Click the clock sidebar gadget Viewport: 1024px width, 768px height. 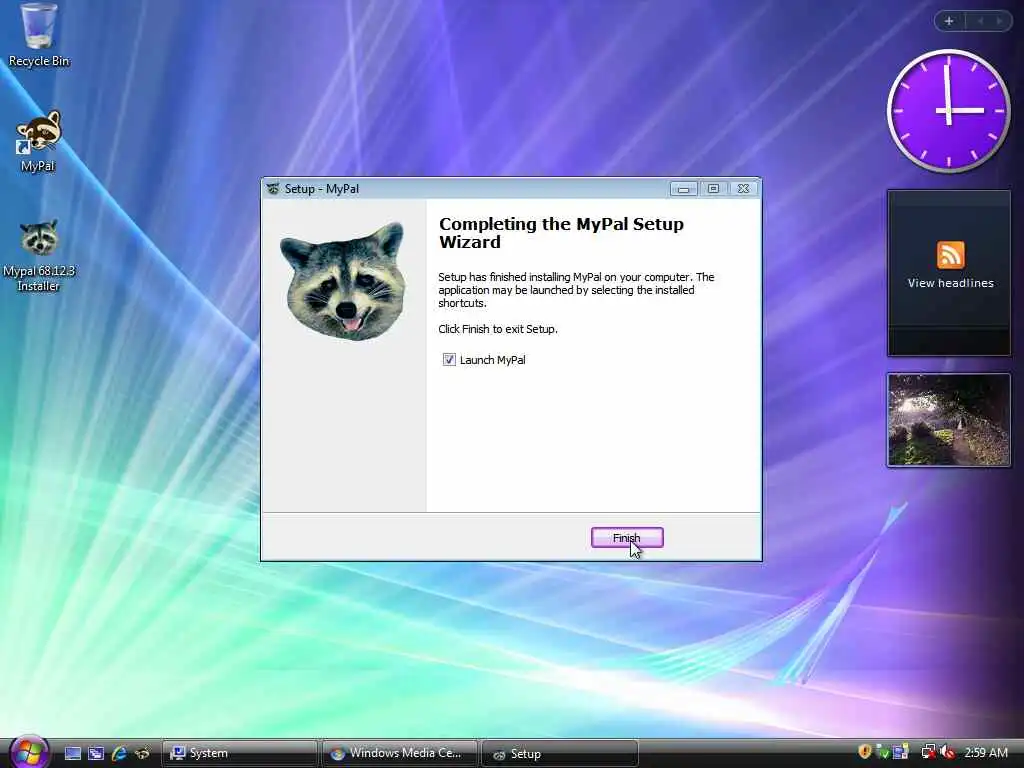point(948,111)
